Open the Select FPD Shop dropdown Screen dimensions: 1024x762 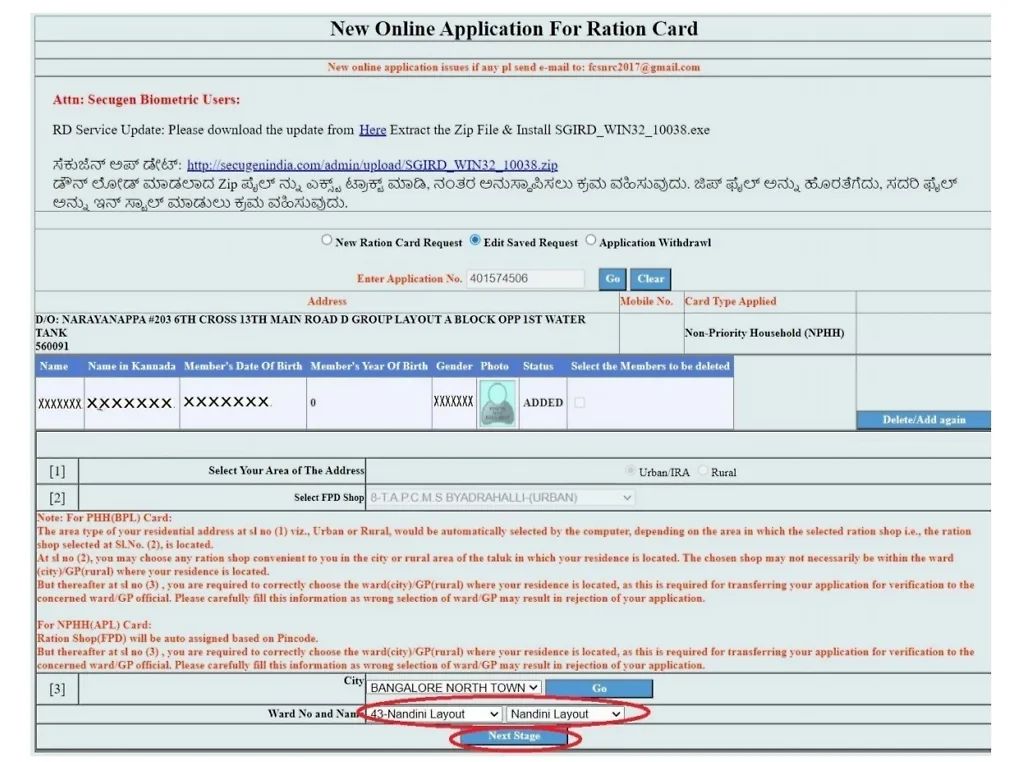pyautogui.click(x=500, y=498)
